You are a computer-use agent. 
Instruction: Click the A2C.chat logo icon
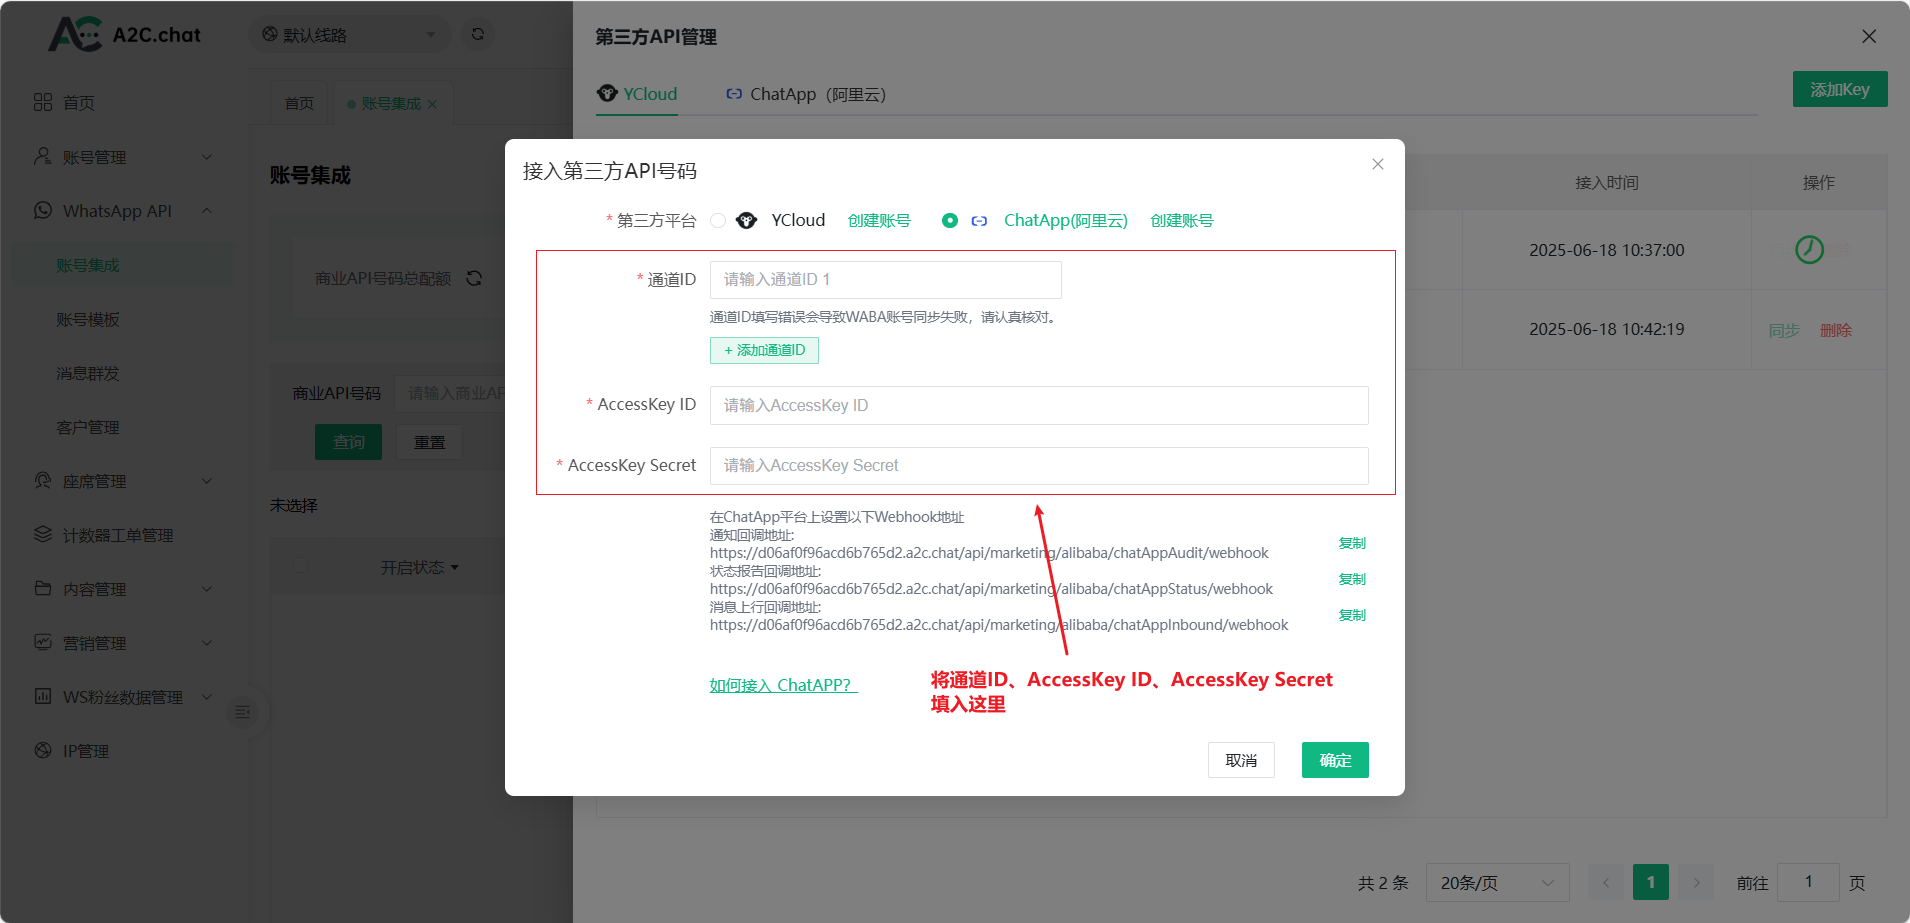(x=76, y=34)
